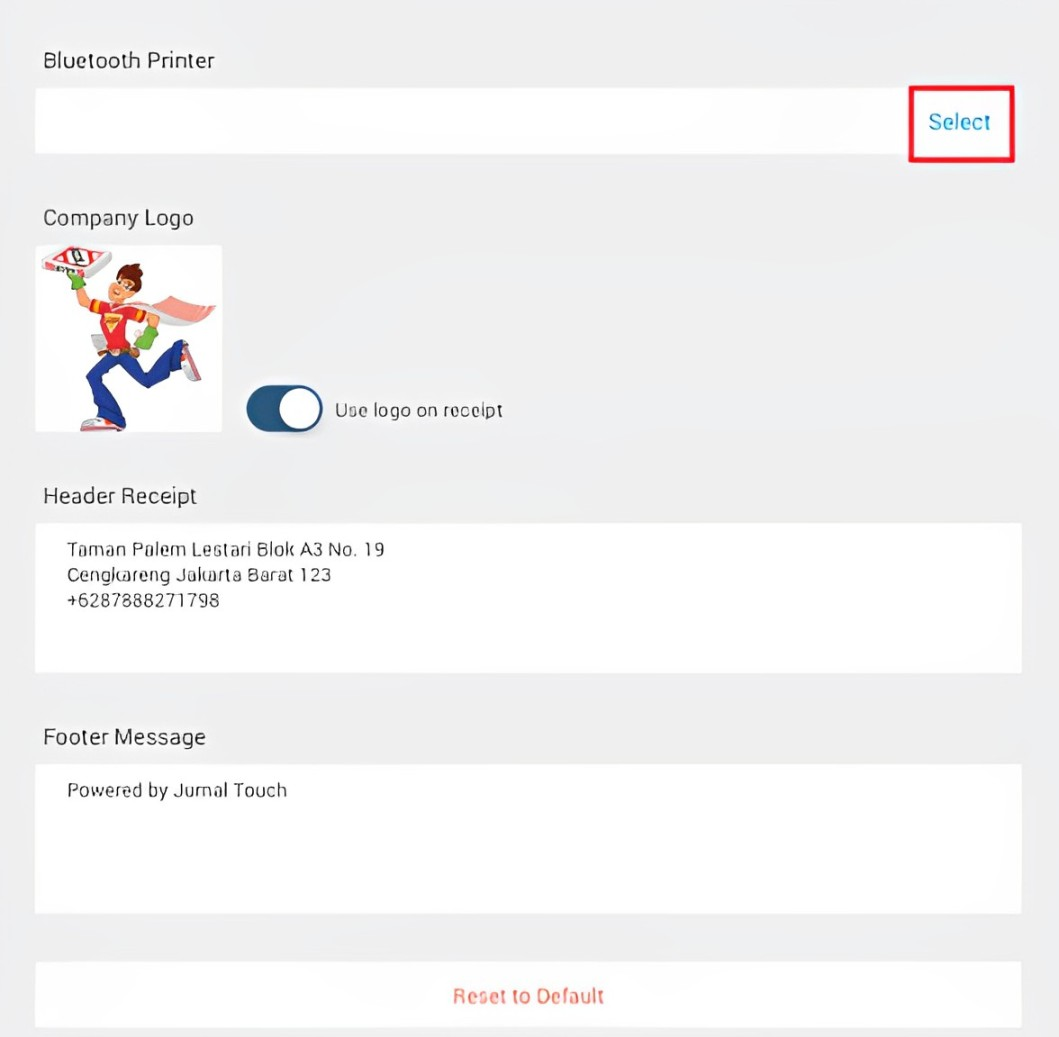The width and height of the screenshot is (1059, 1037).
Task: Click the Company Logo section heading
Action: click(x=119, y=218)
